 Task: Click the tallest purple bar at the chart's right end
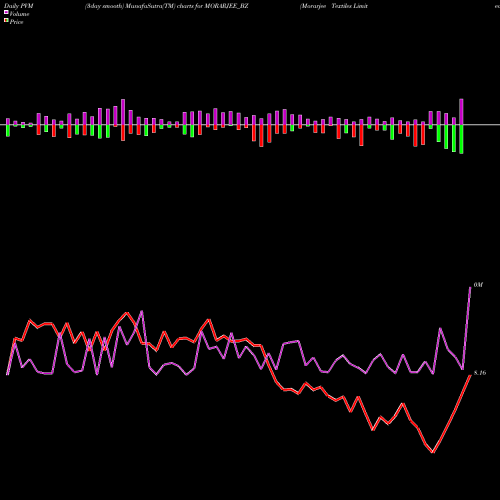pyautogui.click(x=461, y=112)
